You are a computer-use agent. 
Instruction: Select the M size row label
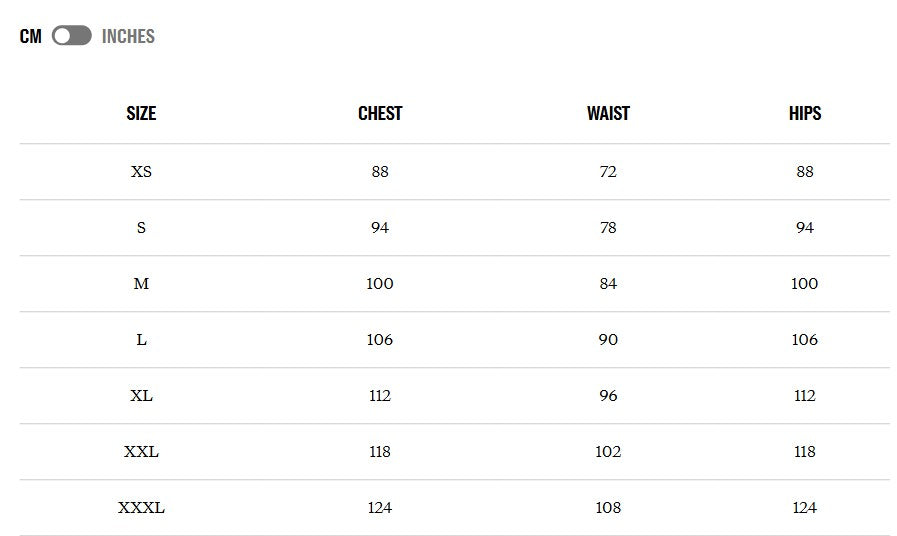(x=141, y=284)
